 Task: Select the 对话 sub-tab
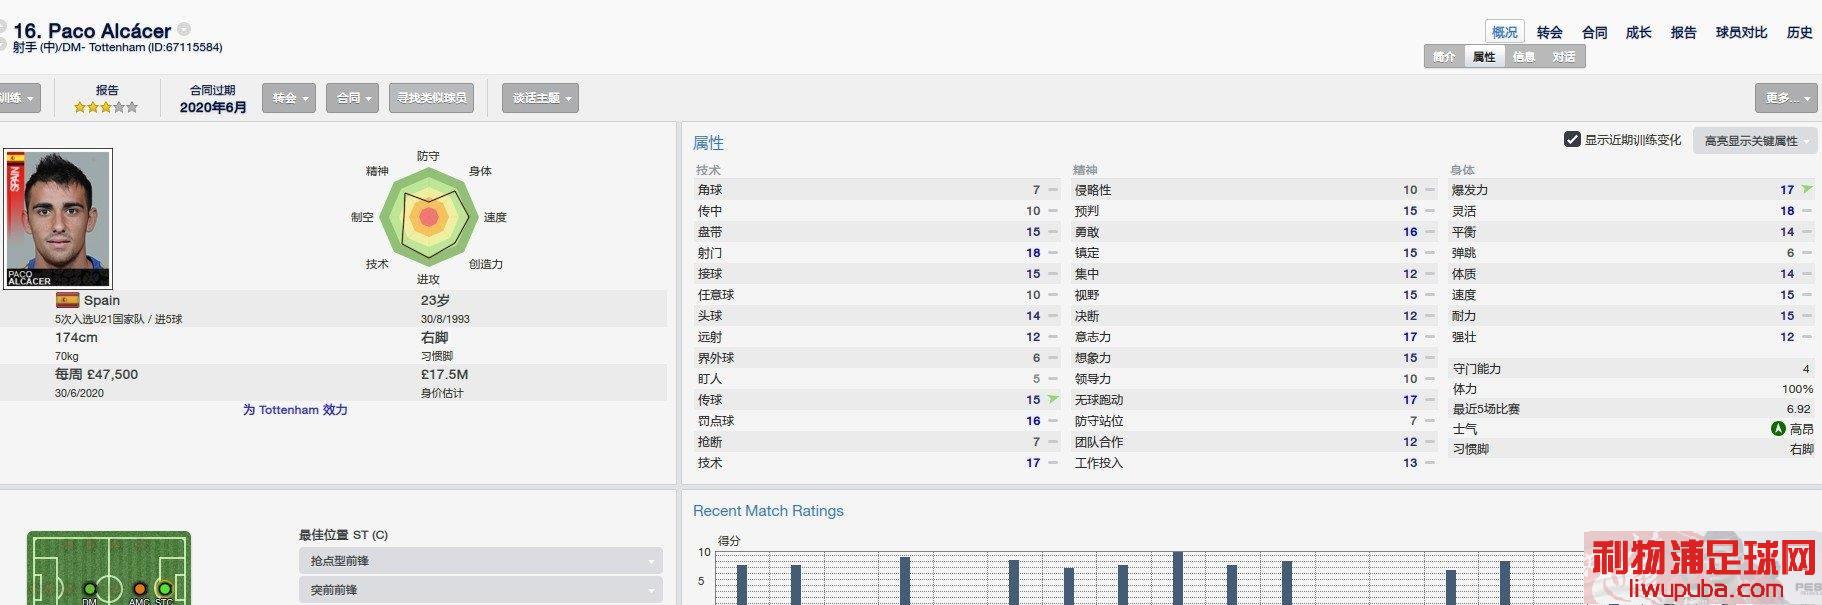(x=1564, y=57)
